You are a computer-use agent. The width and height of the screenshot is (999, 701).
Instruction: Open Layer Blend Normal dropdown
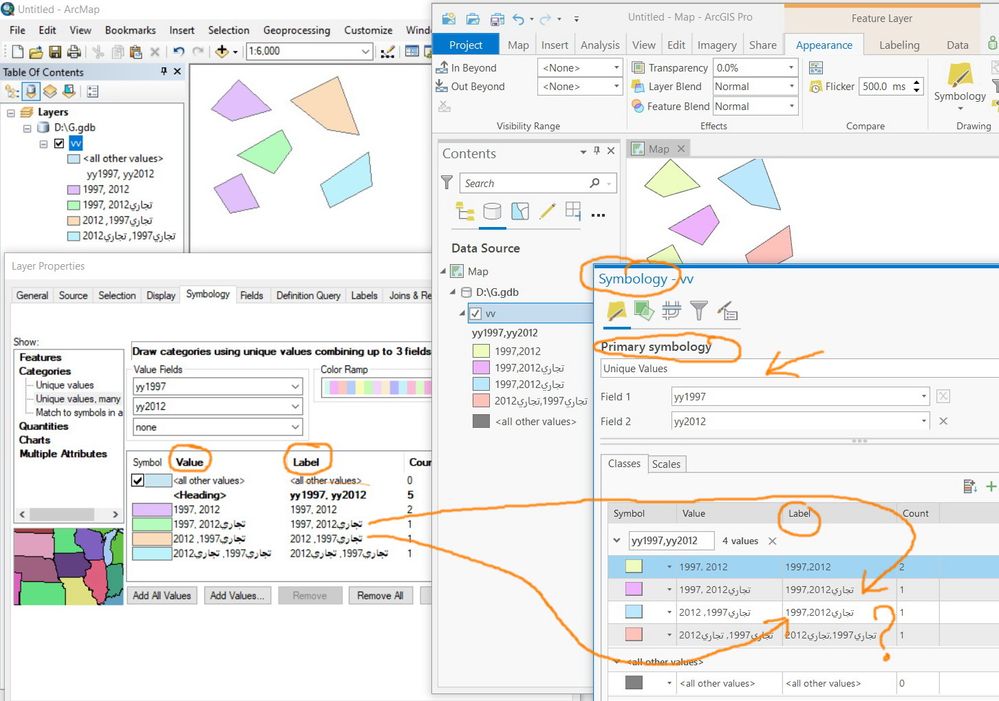[791, 86]
